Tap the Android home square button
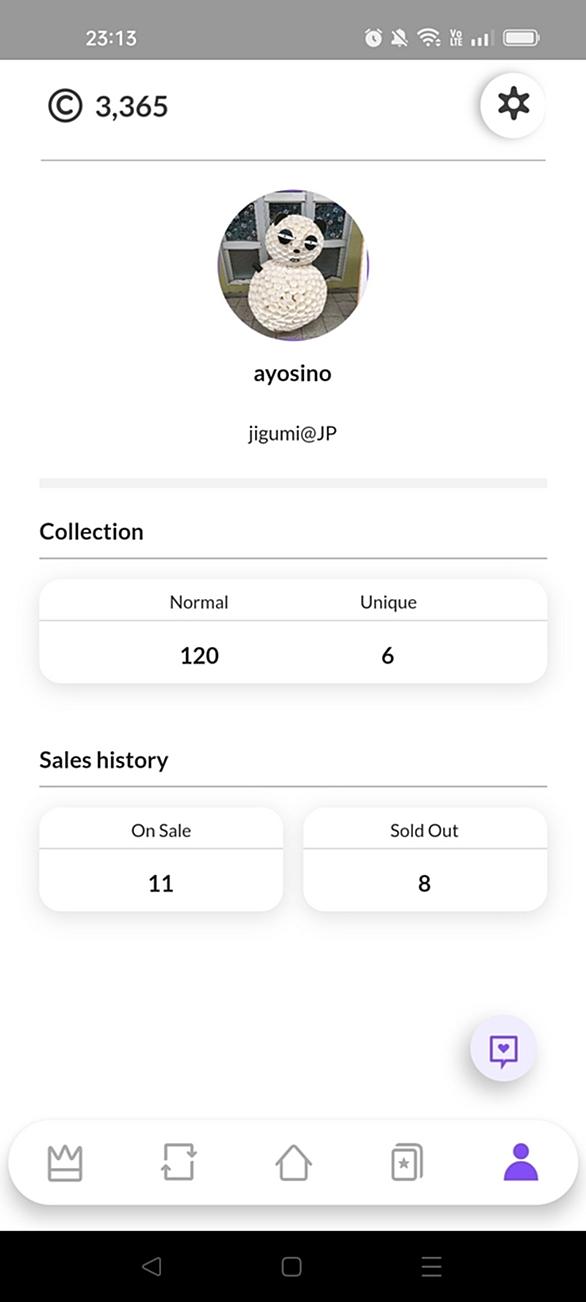The image size is (586, 1302). click(x=292, y=1267)
